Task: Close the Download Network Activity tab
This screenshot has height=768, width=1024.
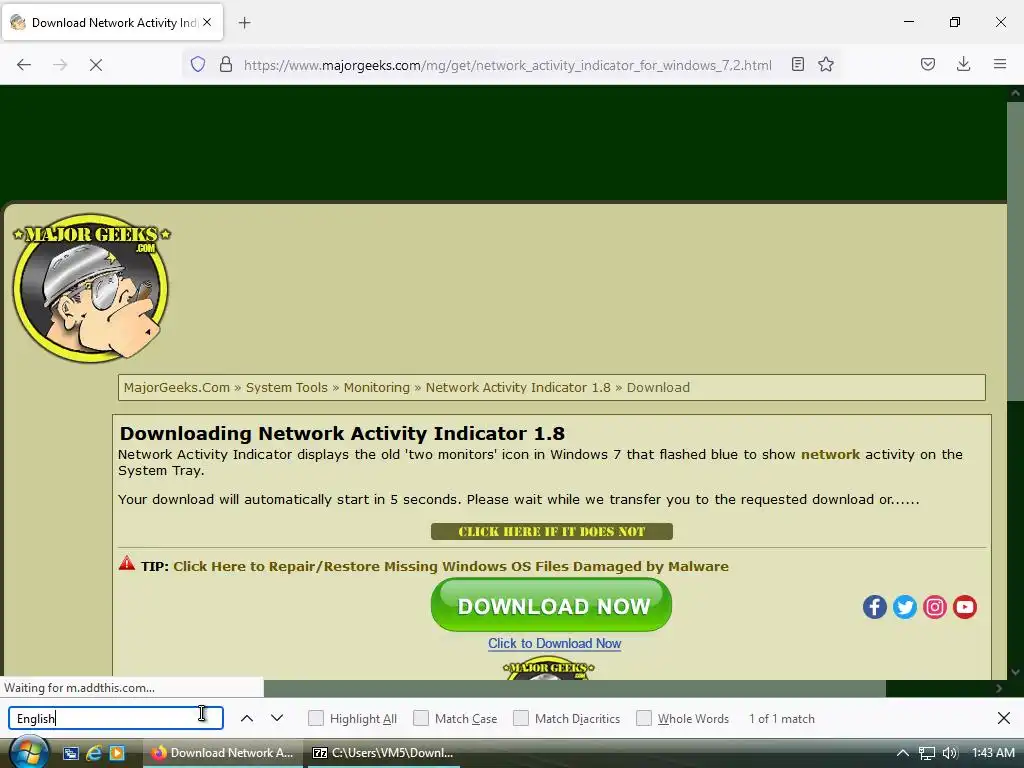Action: pos(207,22)
